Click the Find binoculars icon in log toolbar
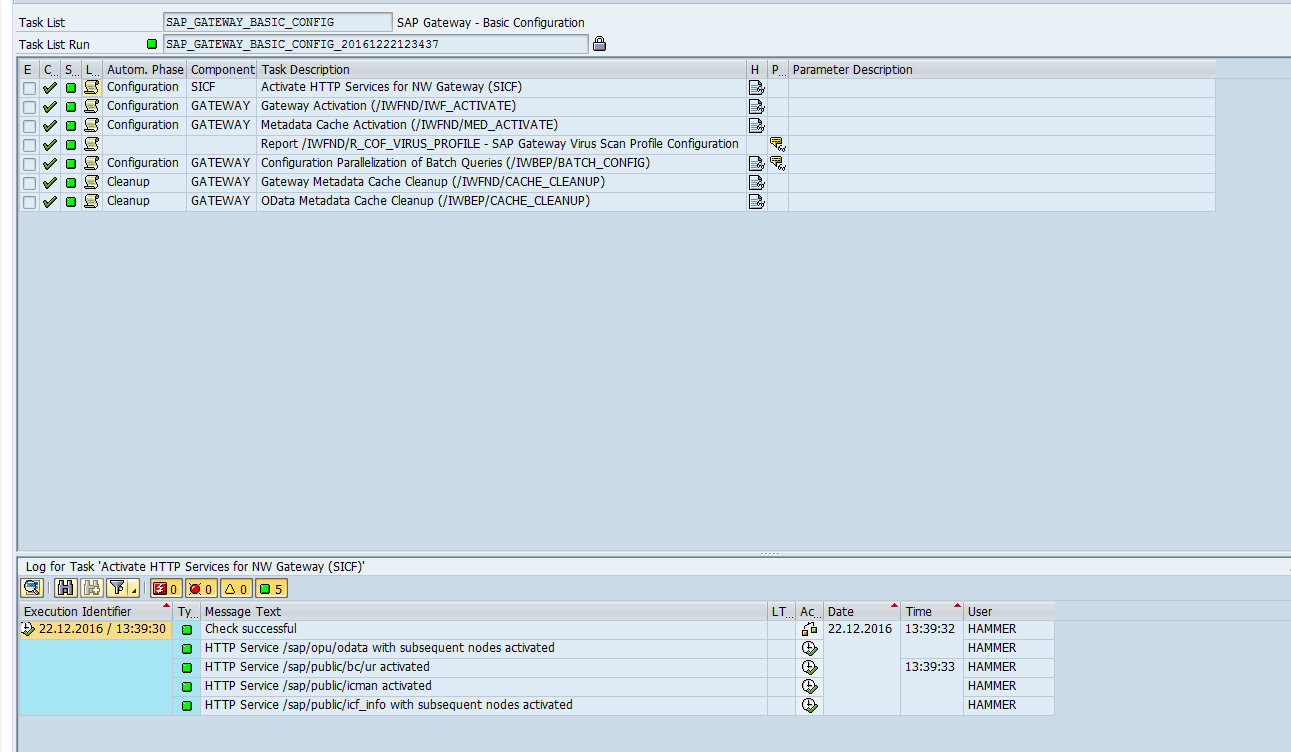Viewport: 1291px width, 752px height. [66, 588]
